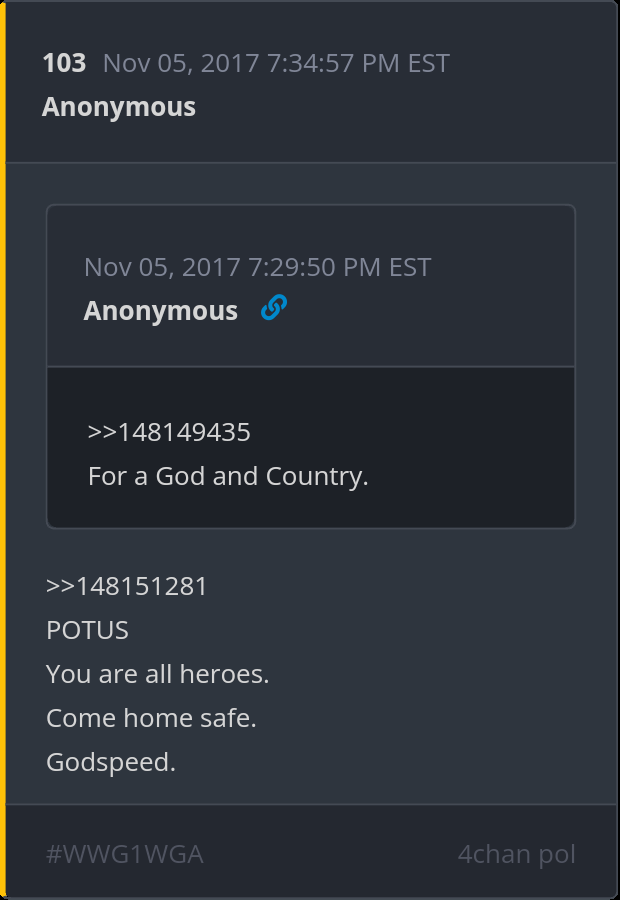Click the yellow left border stripe
620x900 pixels.
[x=3, y=450]
